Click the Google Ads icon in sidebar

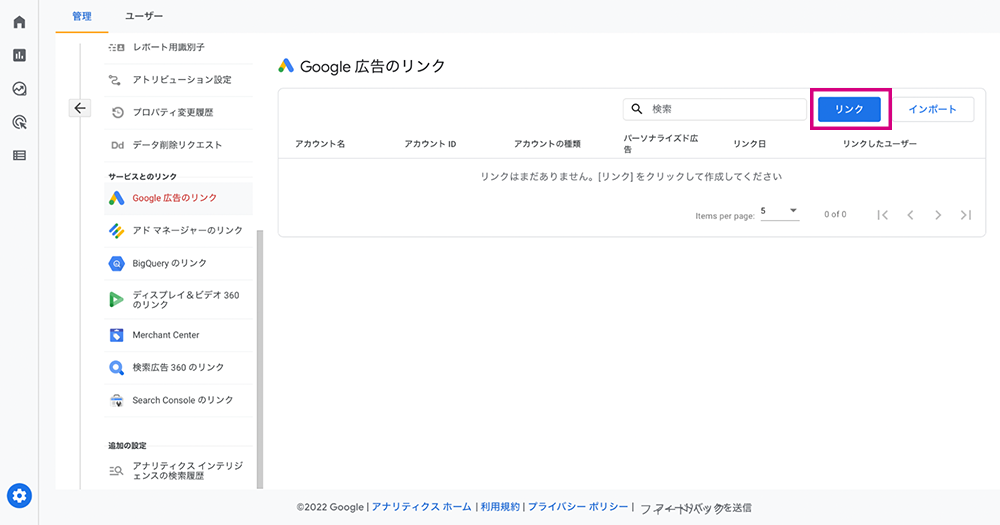click(116, 198)
